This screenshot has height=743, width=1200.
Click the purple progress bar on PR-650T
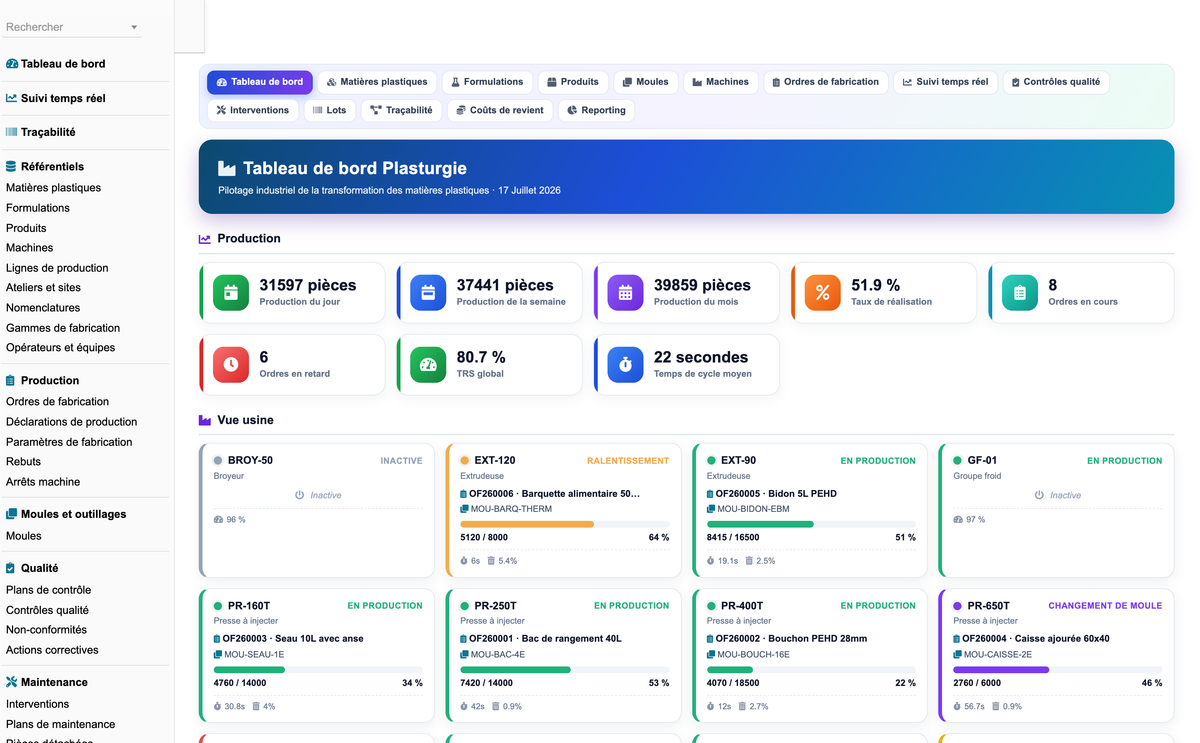[1058, 669]
